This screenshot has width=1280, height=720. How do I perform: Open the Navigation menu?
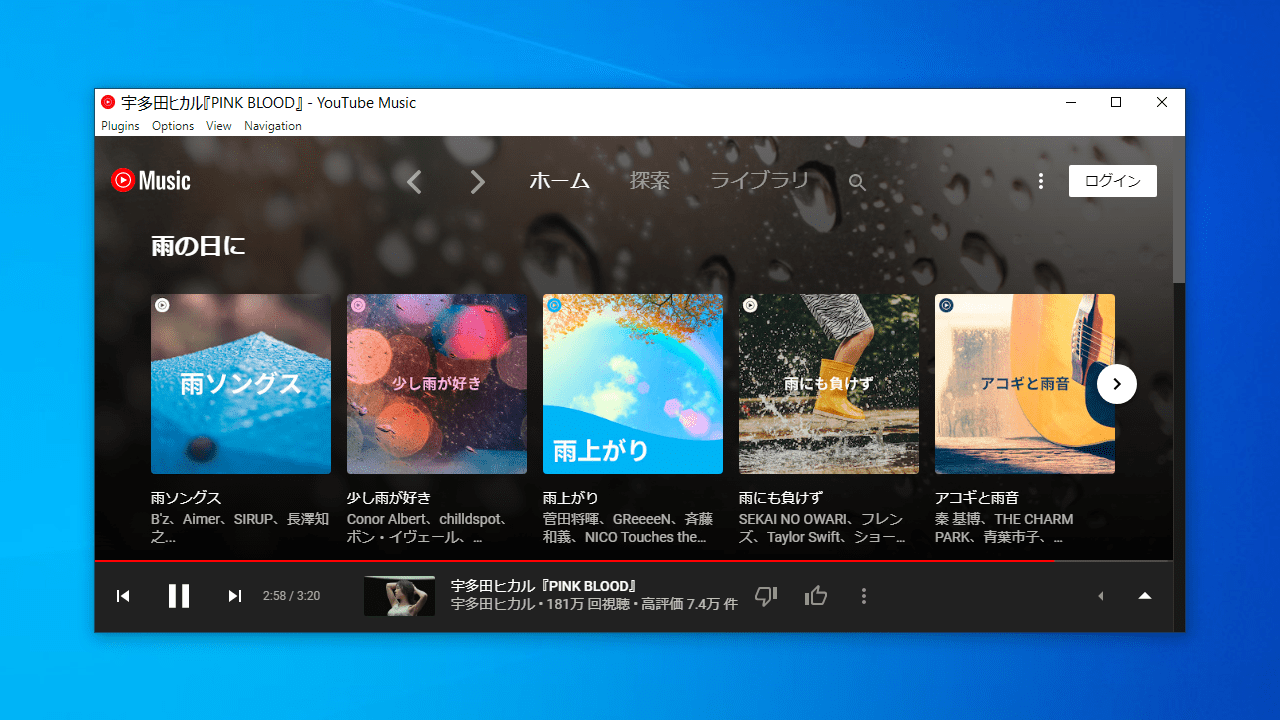(273, 126)
